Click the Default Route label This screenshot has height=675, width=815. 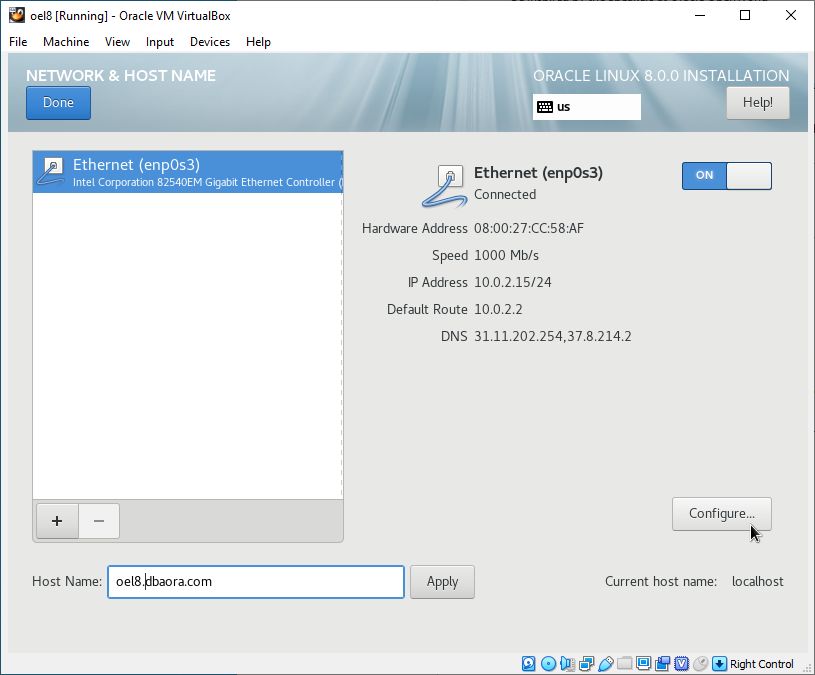(x=427, y=309)
